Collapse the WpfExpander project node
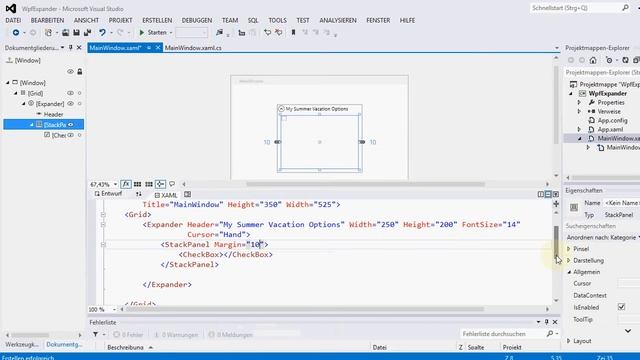640x360 pixels. 571,93
